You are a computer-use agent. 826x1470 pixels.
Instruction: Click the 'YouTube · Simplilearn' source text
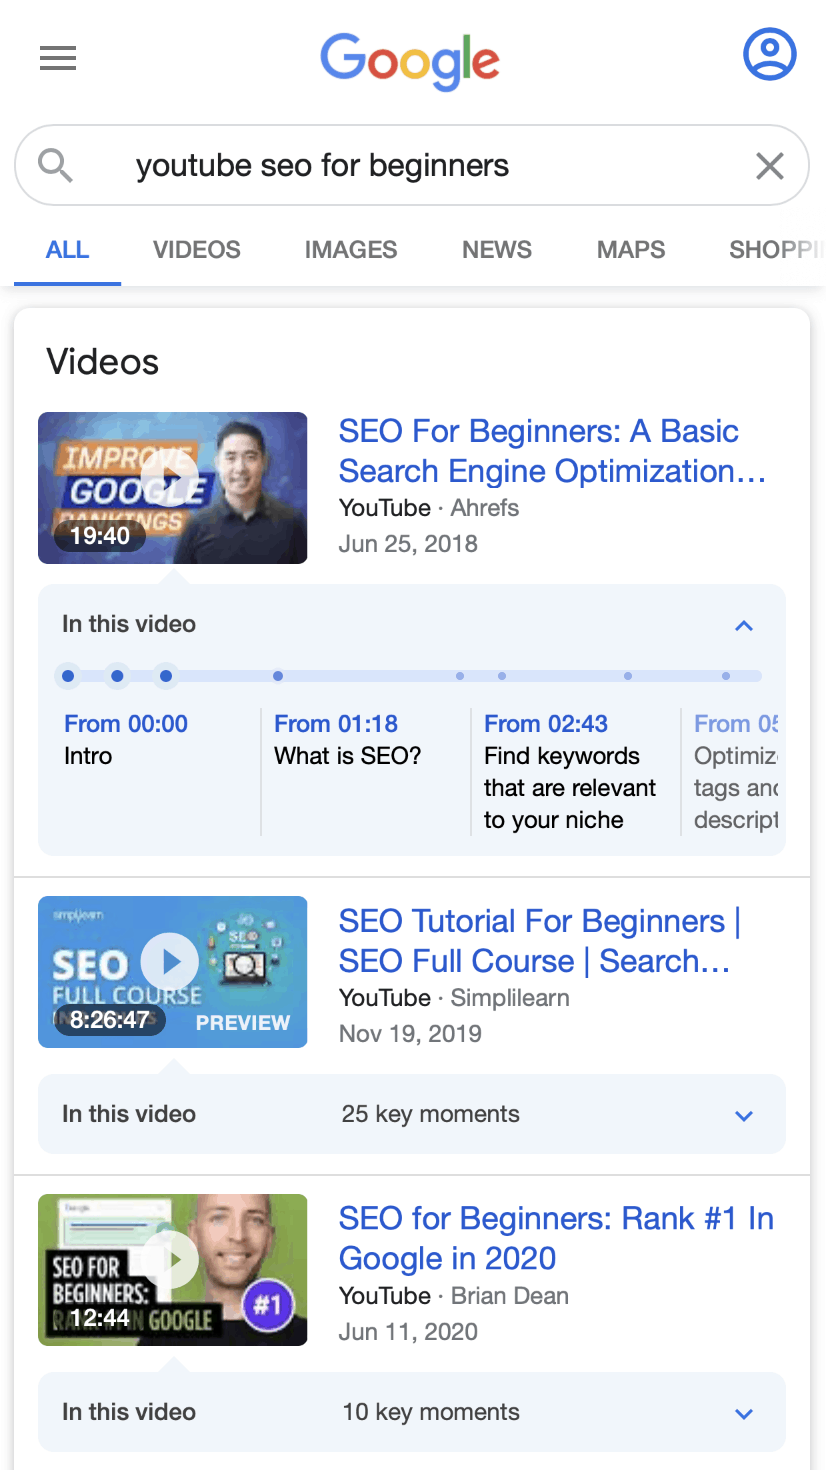click(454, 998)
